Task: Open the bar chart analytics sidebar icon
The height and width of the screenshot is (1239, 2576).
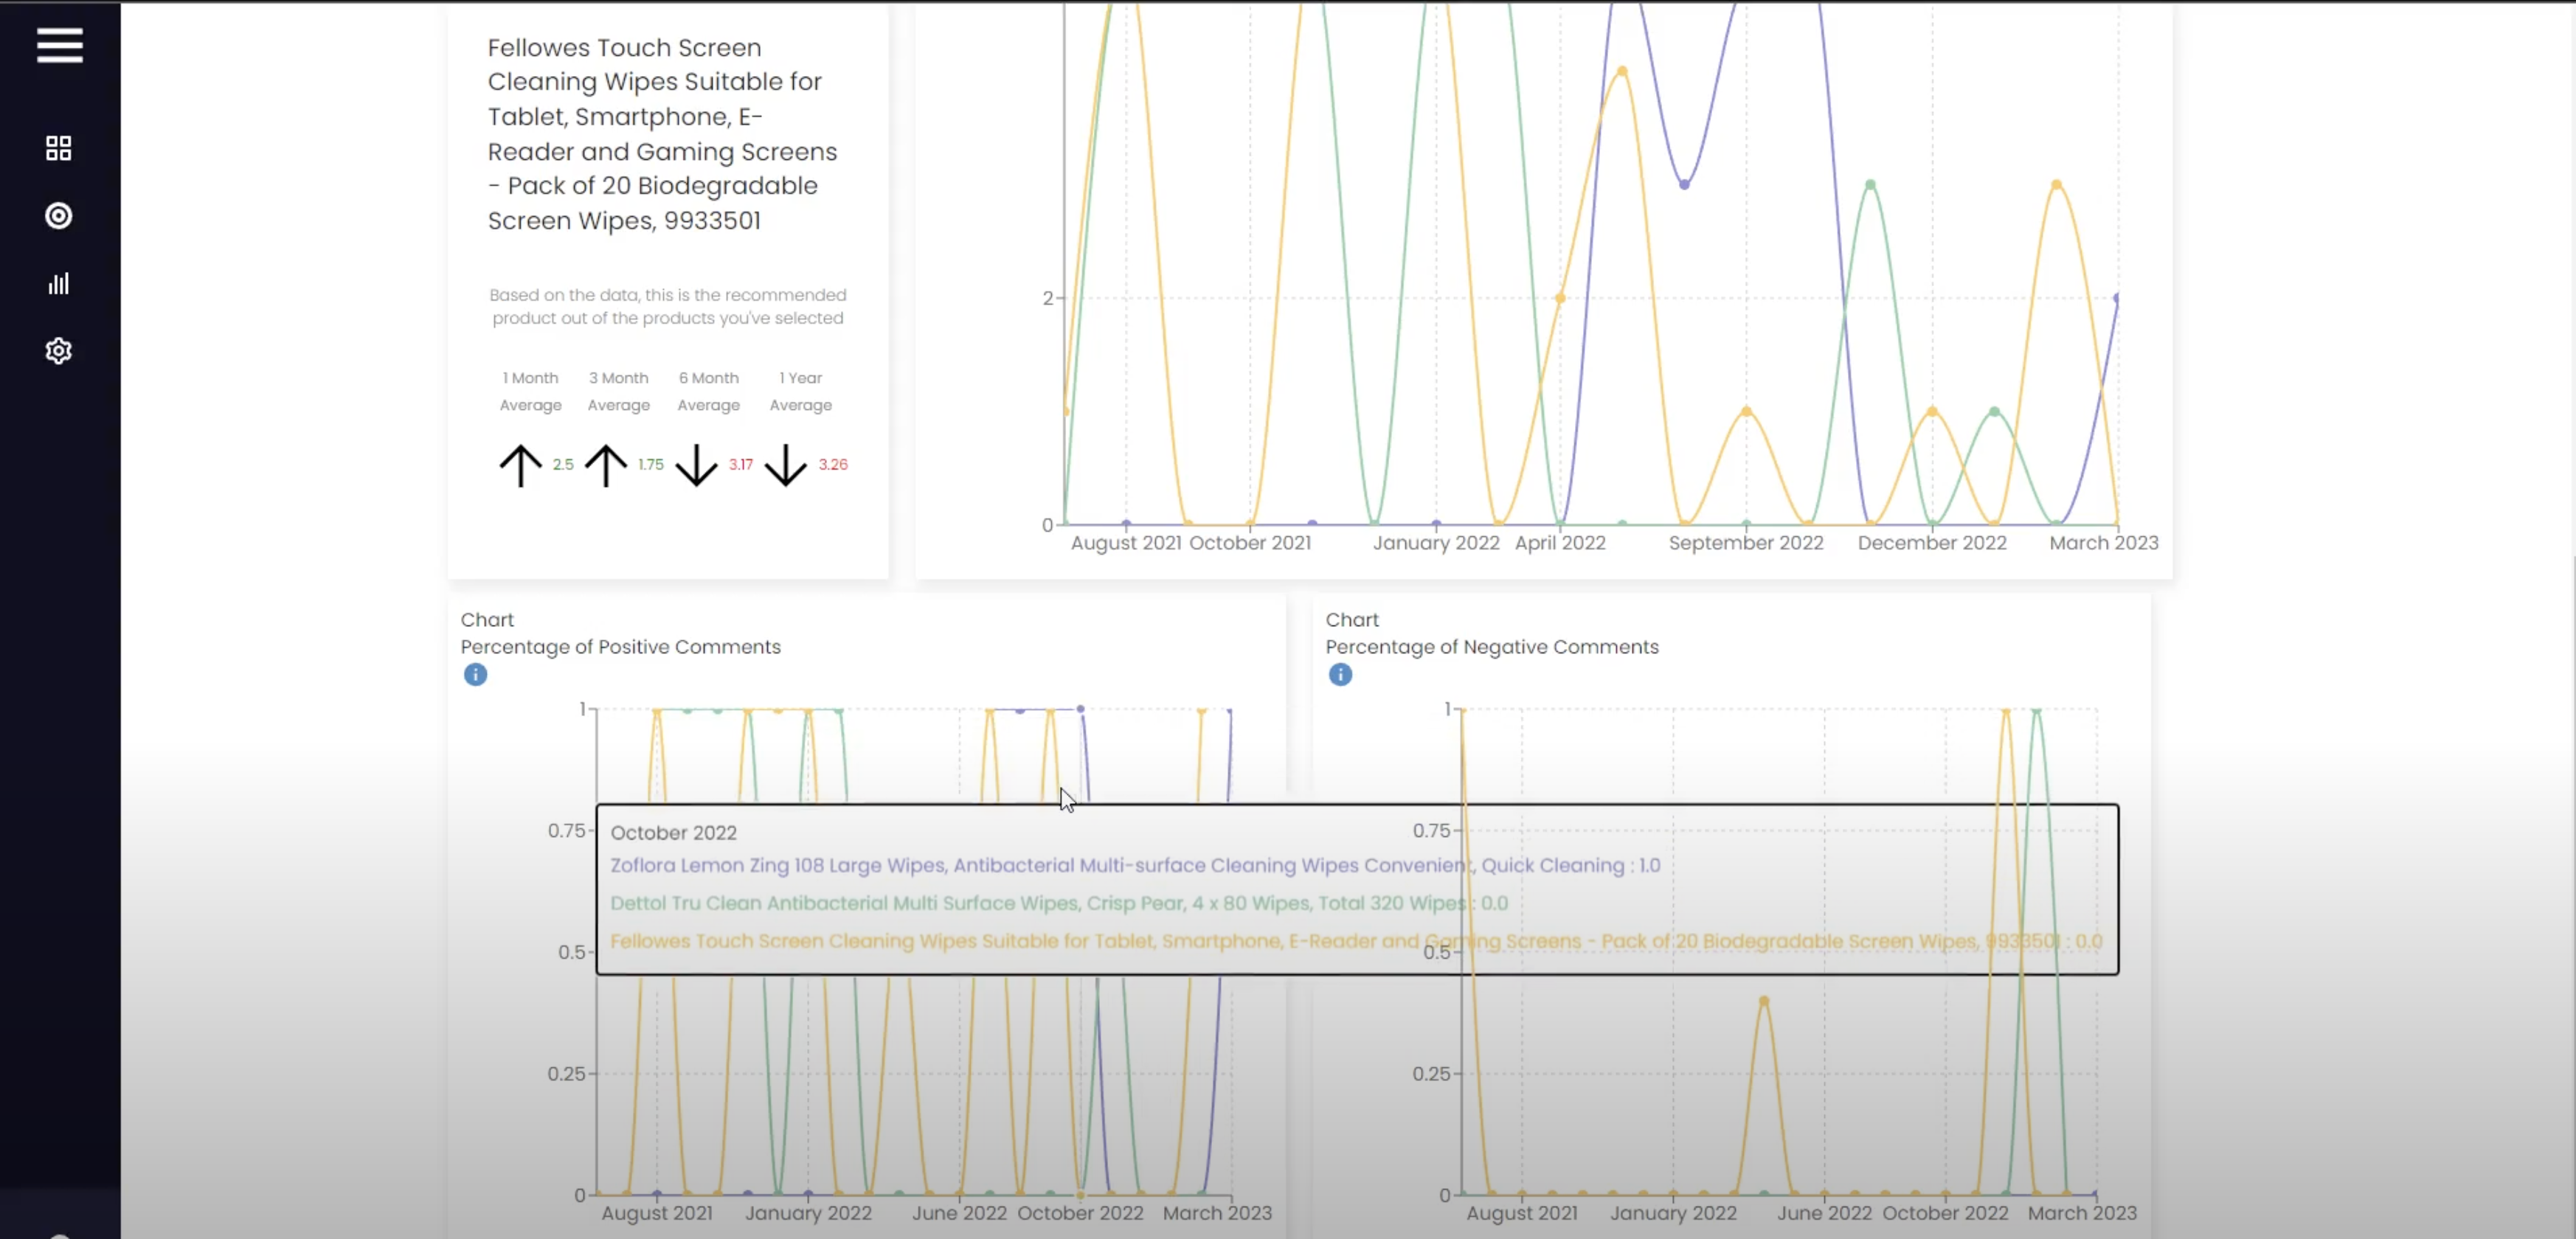Action: click(59, 283)
